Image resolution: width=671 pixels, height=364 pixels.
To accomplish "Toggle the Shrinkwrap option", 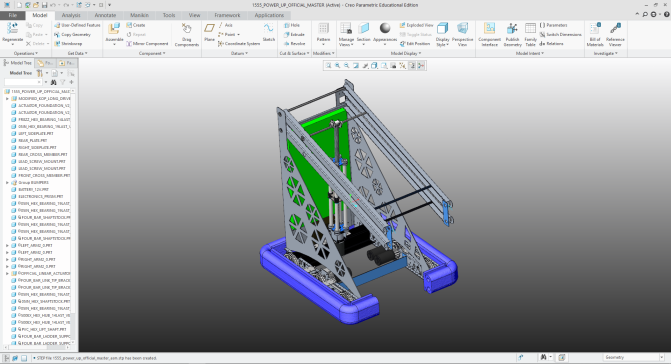I will pyautogui.click(x=68, y=44).
